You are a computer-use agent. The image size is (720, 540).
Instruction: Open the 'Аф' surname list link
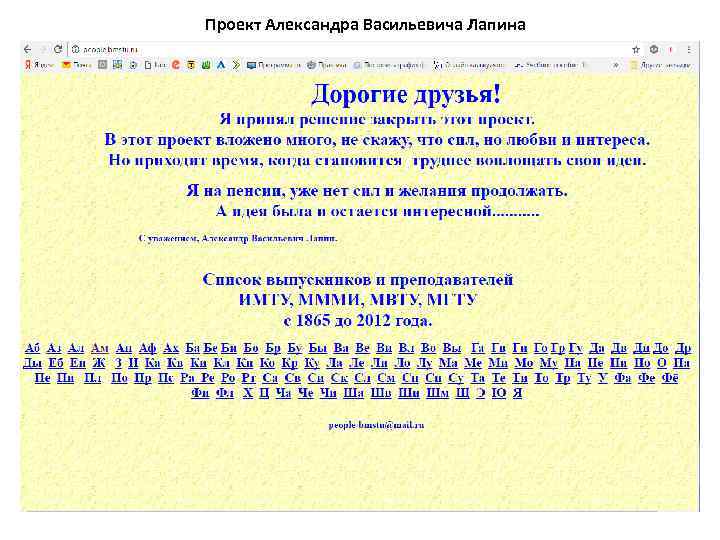(148, 349)
